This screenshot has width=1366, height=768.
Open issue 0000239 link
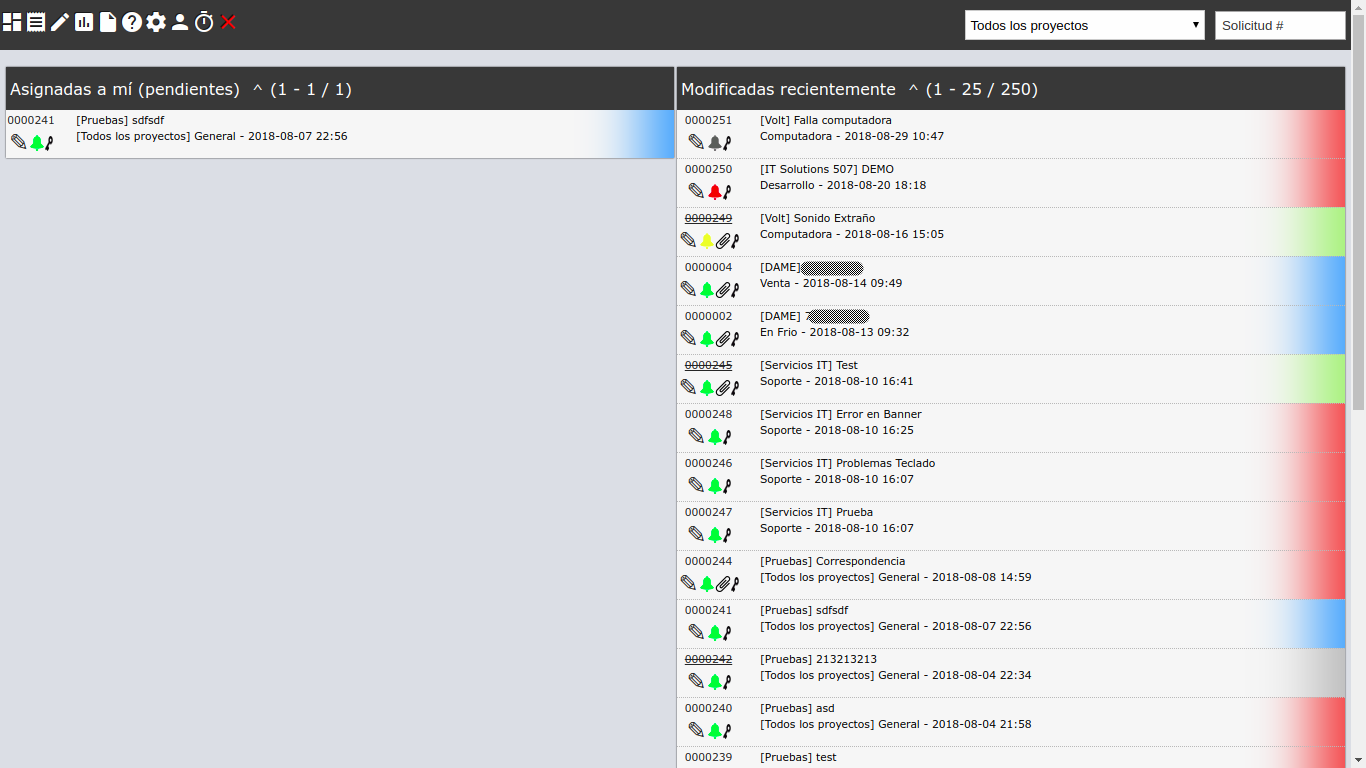pos(708,757)
